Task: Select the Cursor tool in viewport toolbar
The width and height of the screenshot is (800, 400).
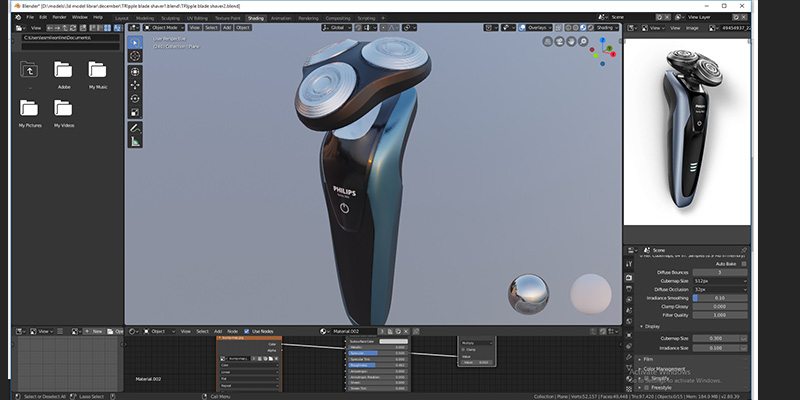Action: point(135,56)
